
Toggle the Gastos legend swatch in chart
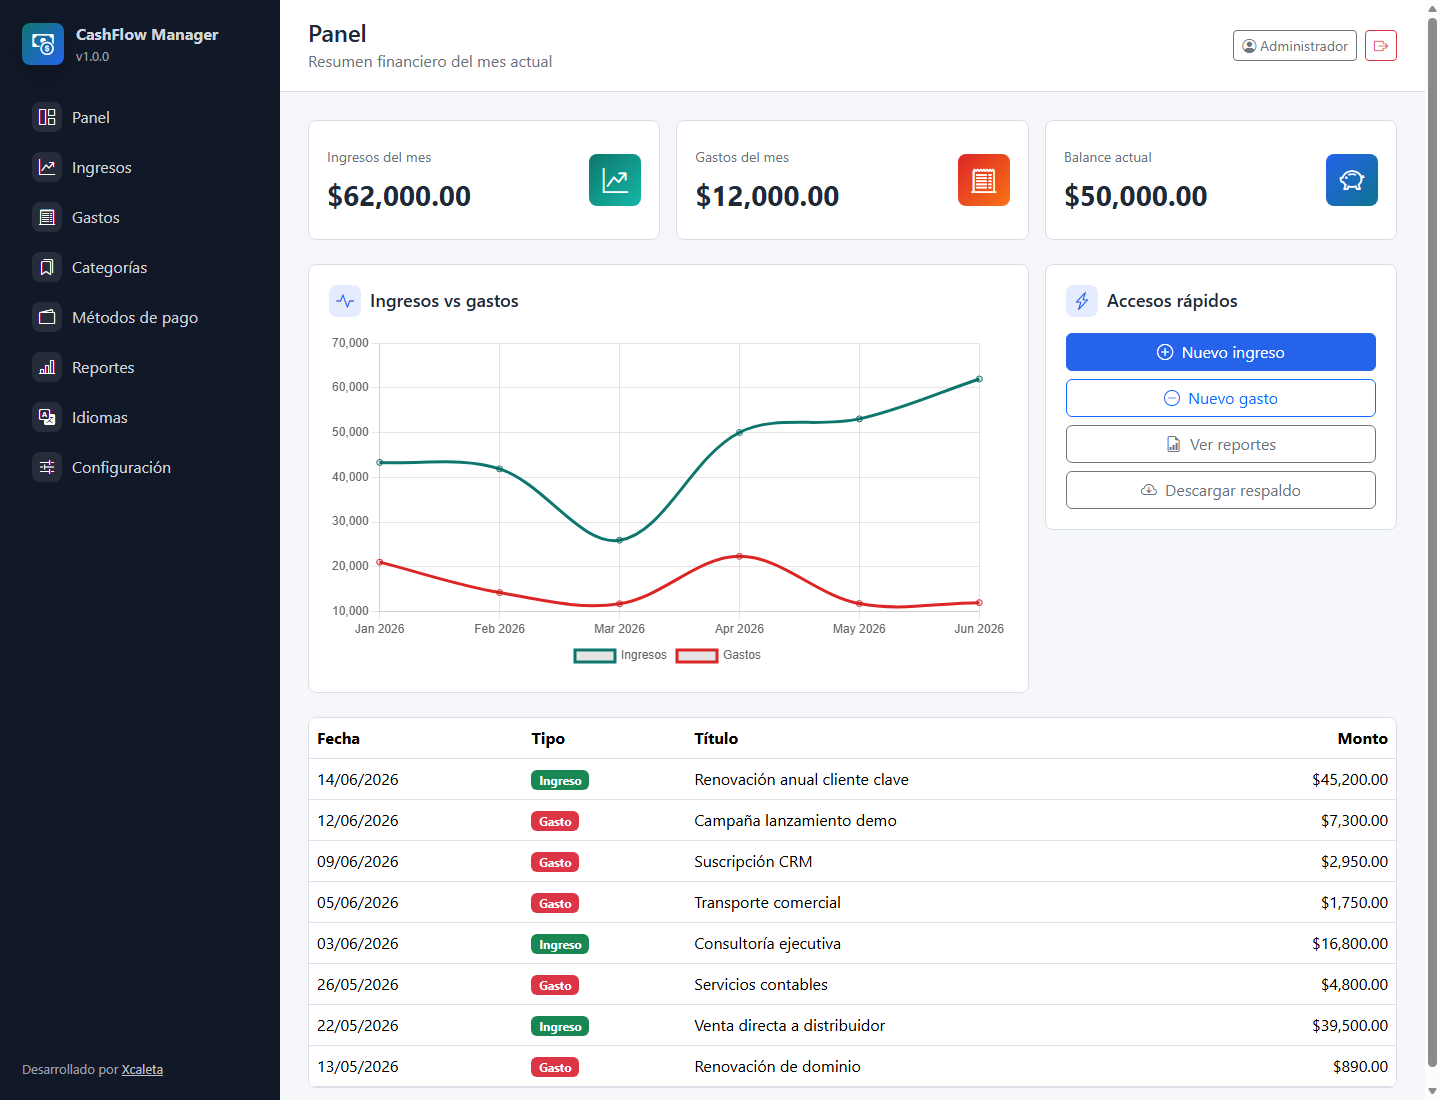tap(697, 656)
